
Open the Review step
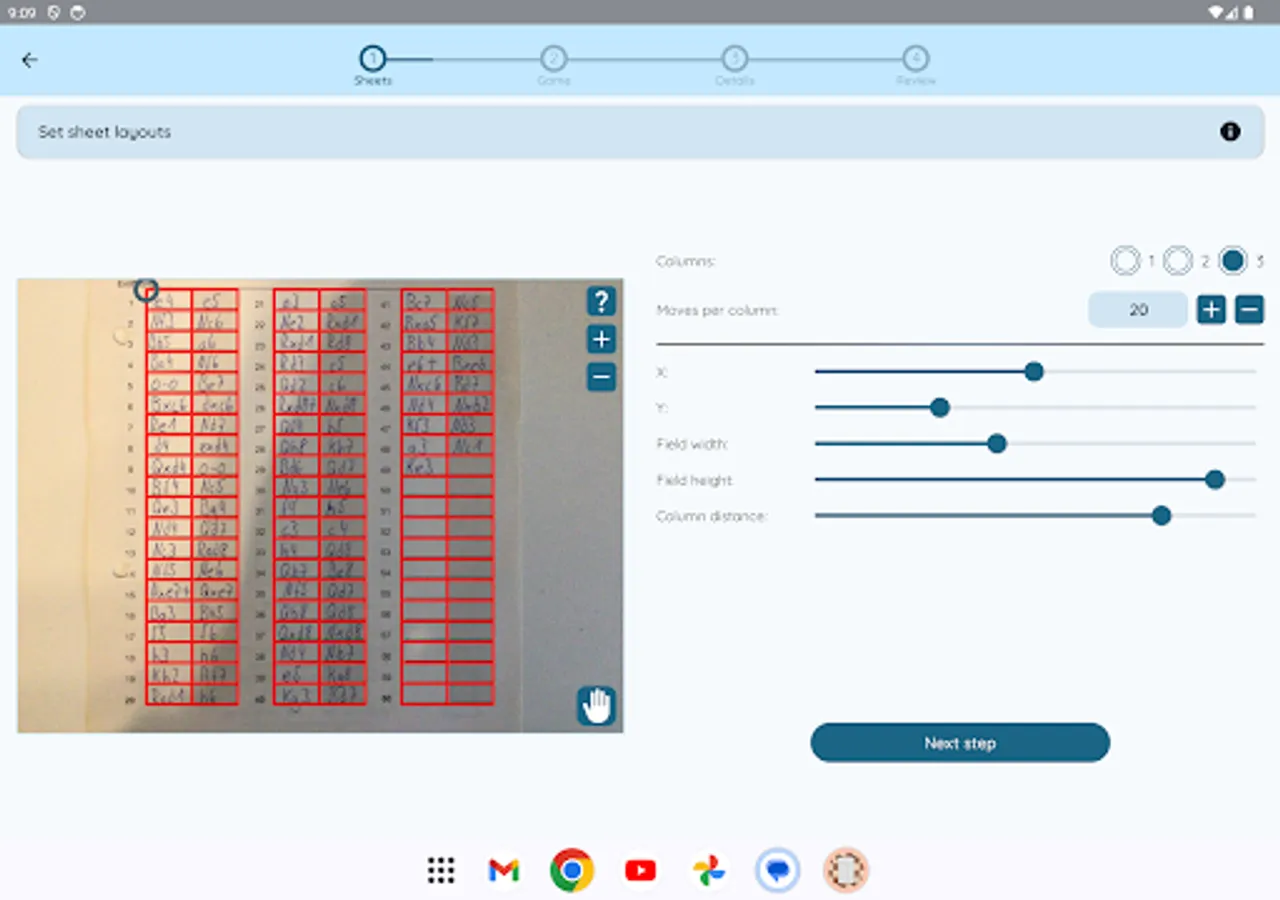pyautogui.click(x=916, y=58)
